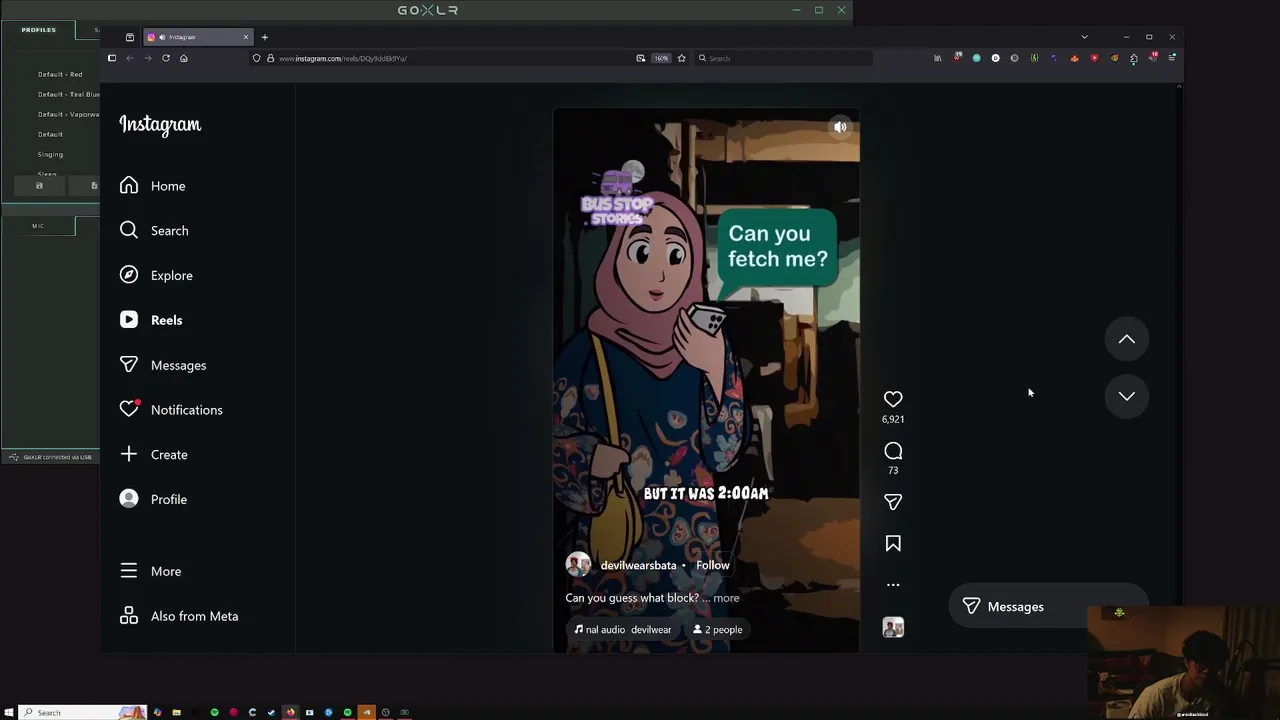This screenshot has height=720, width=1280.
Task: Select the plain Default profile in GoXLR
Action: [x=50, y=134]
